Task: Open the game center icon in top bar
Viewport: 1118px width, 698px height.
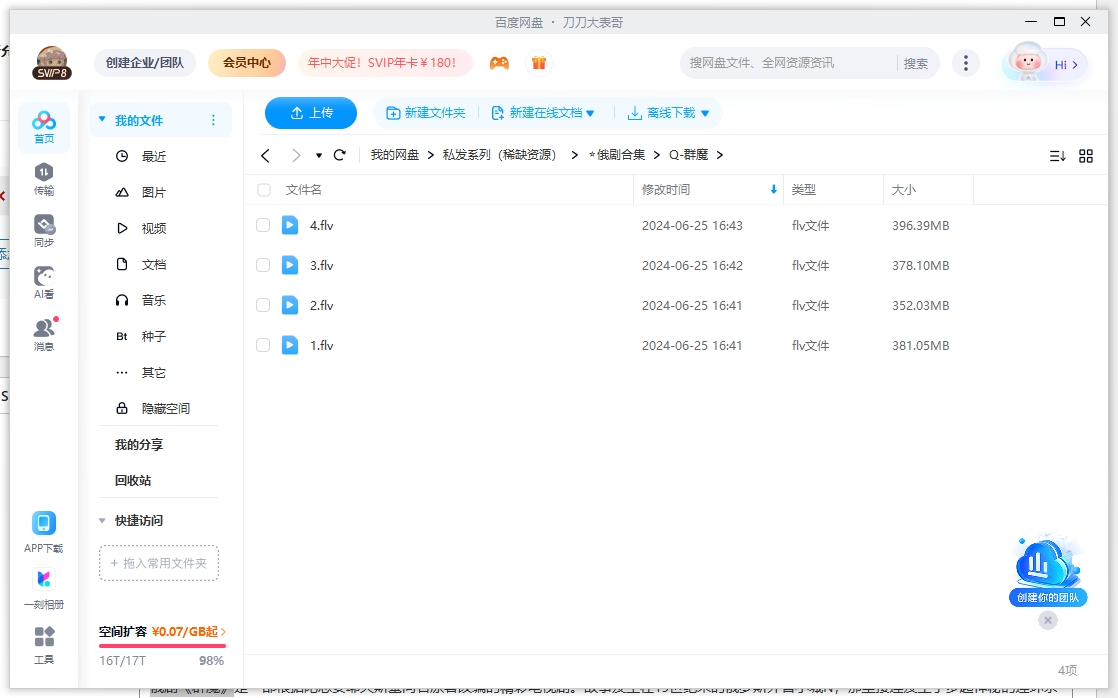Action: tap(499, 62)
